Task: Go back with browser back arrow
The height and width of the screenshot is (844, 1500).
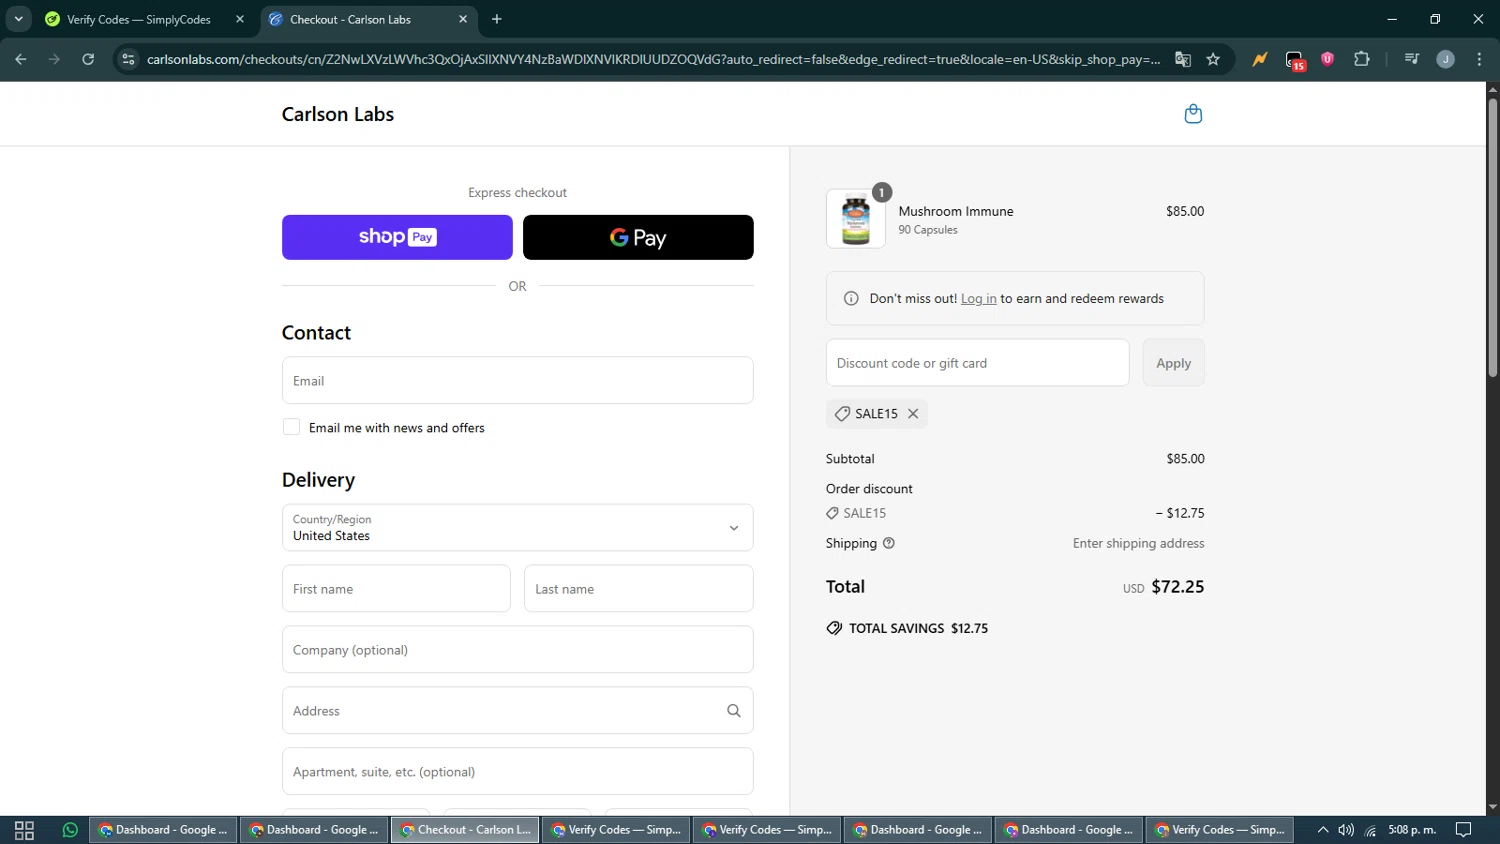Action: point(21,59)
